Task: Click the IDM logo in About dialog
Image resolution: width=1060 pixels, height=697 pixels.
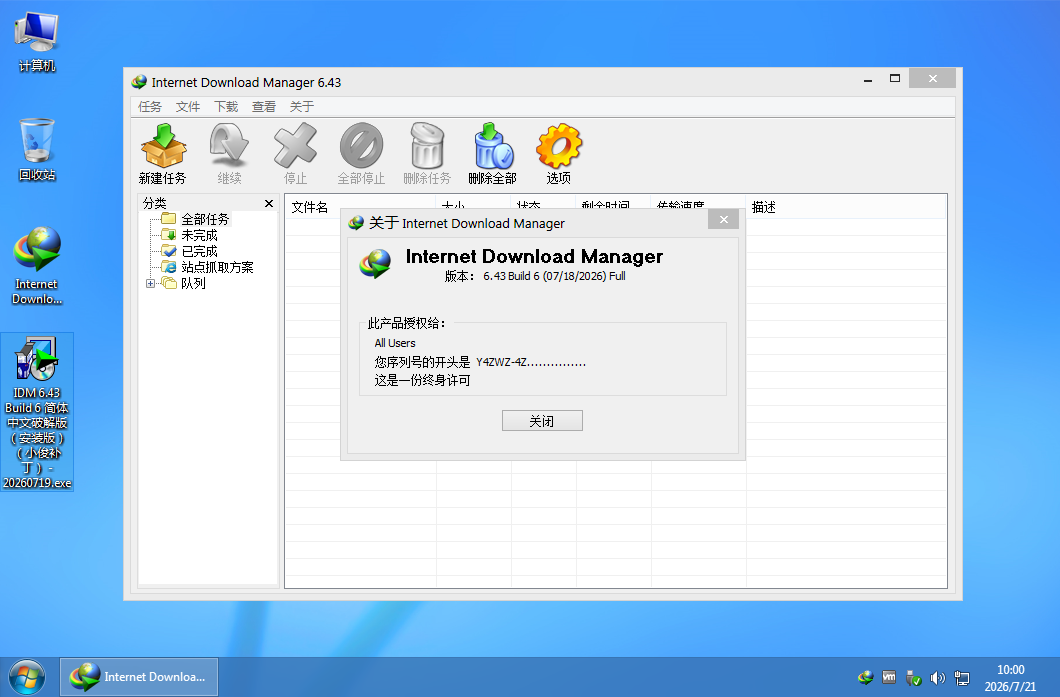Action: [375, 264]
